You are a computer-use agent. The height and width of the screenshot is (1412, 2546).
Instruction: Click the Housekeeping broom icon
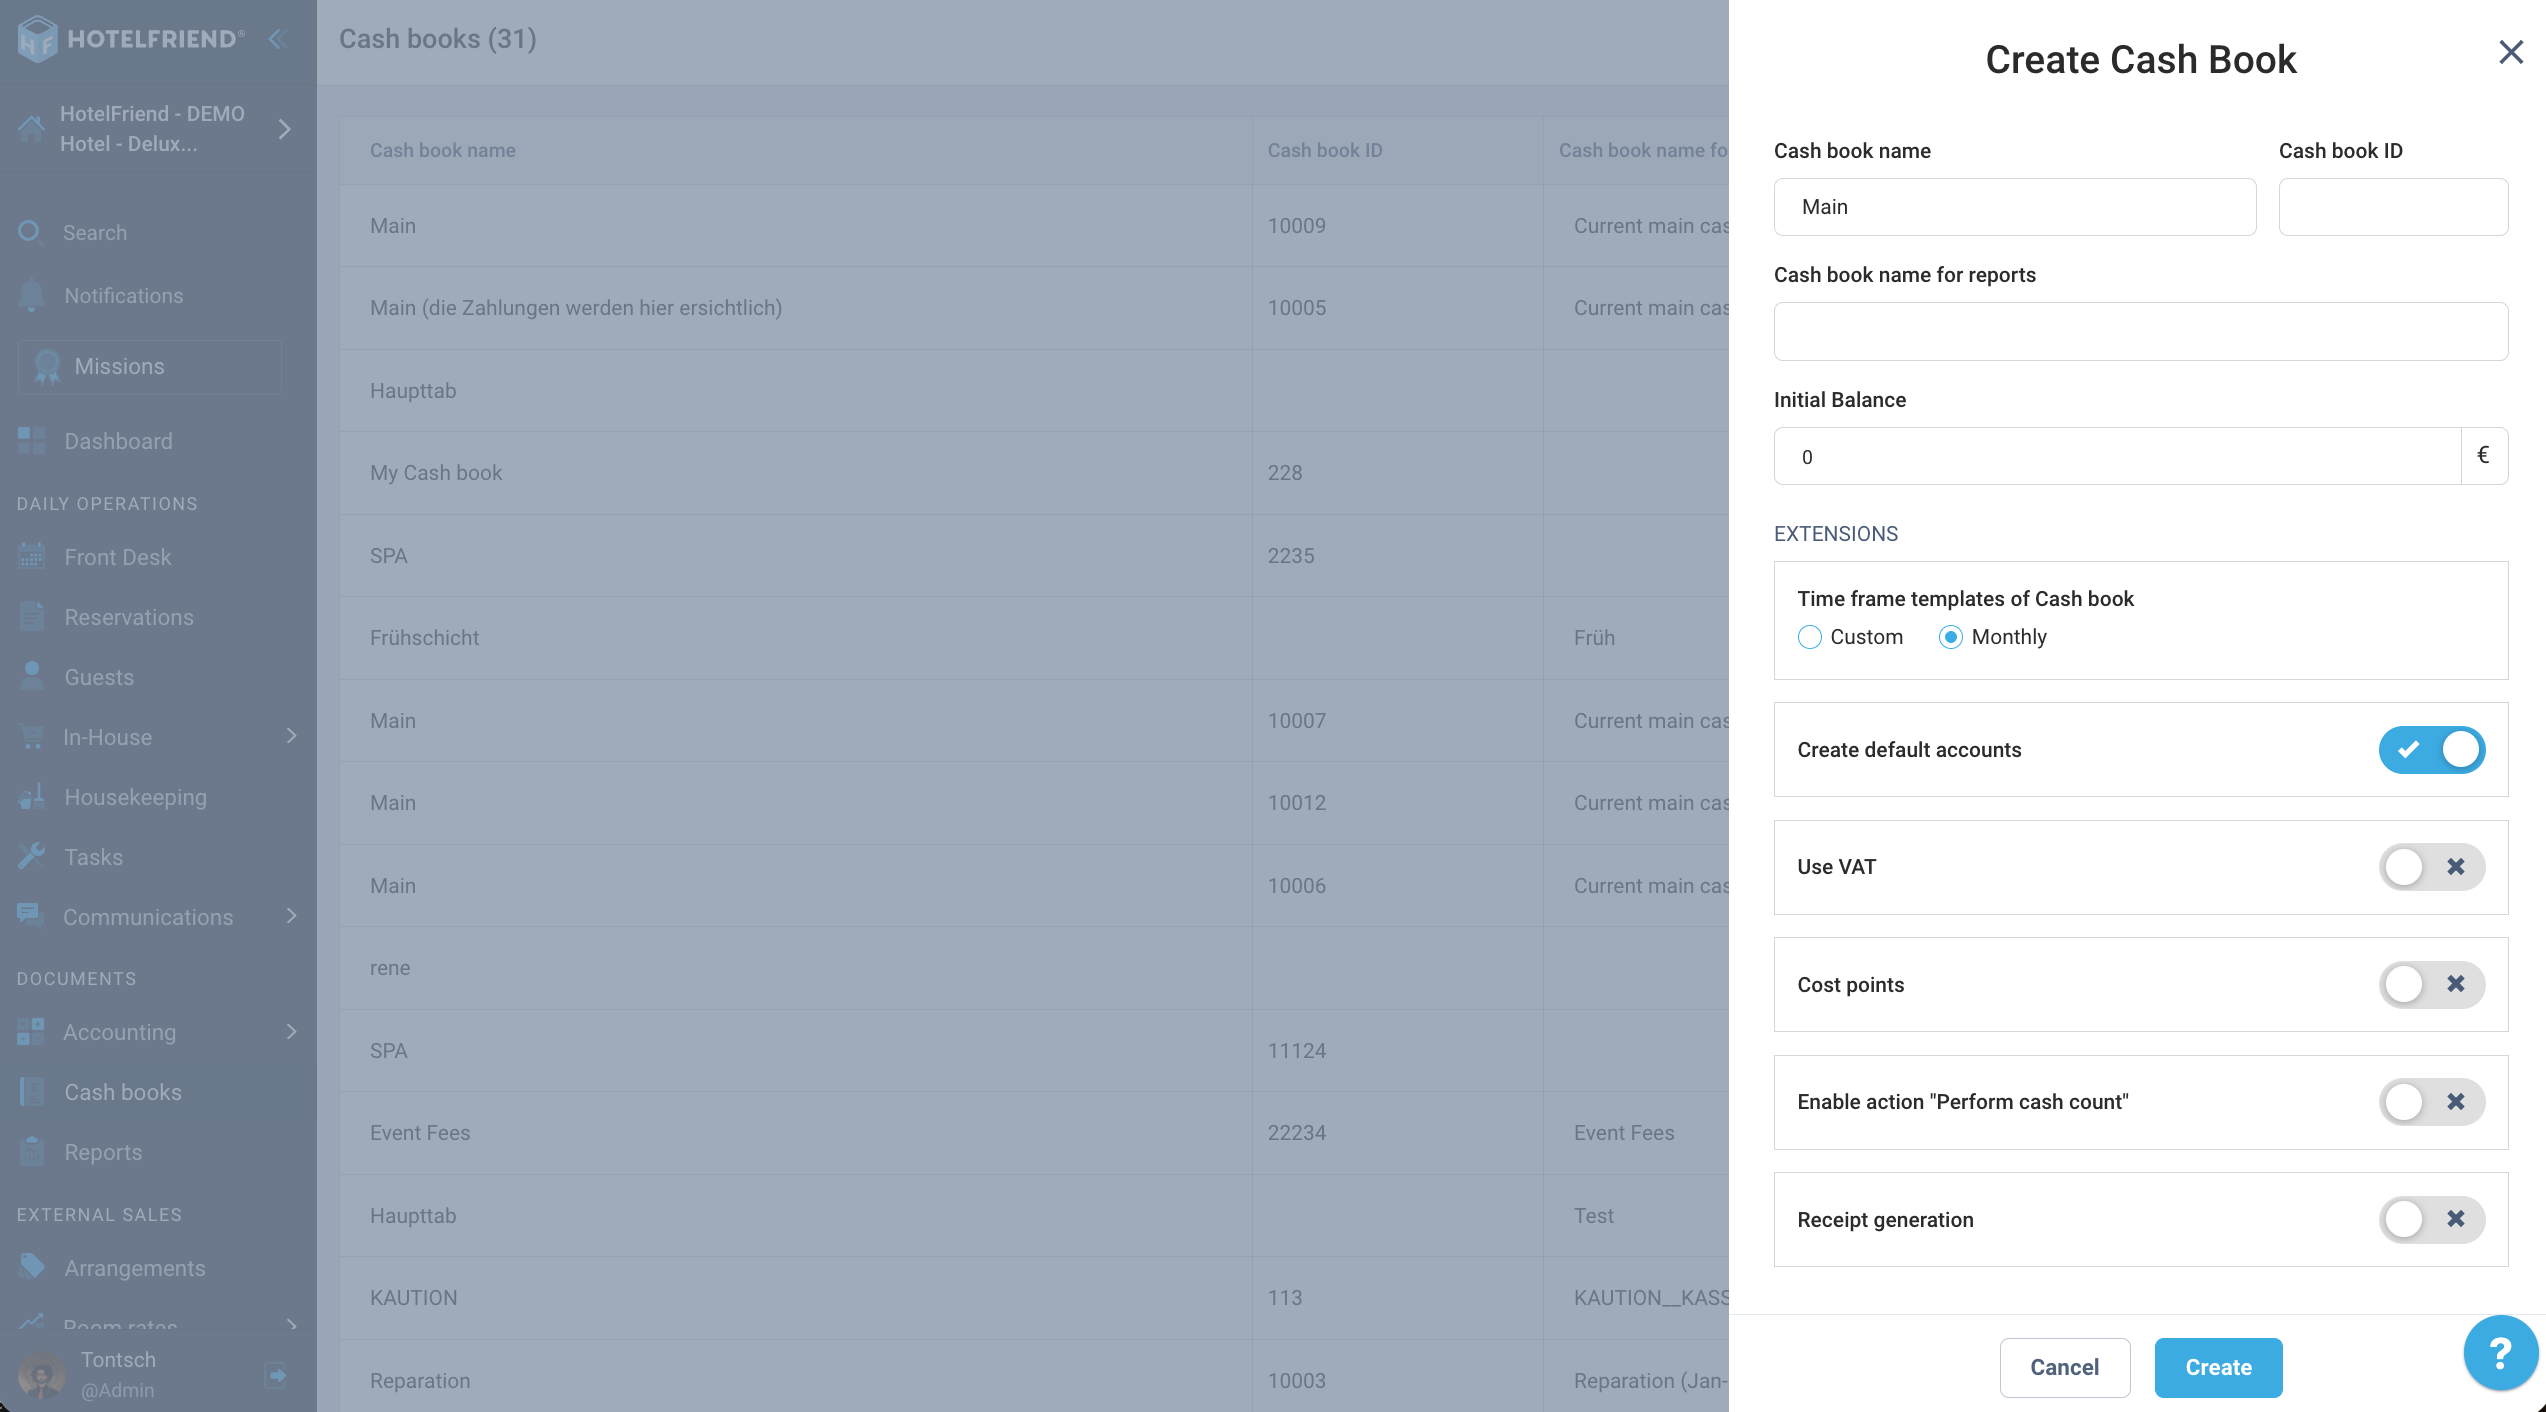[32, 797]
